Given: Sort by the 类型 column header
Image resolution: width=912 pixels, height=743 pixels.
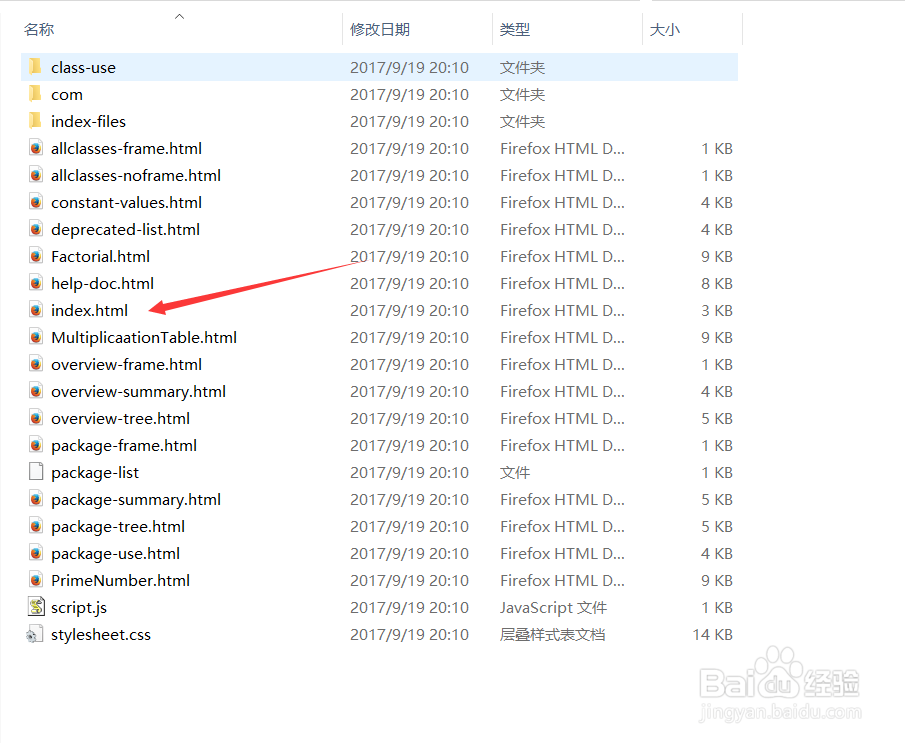Looking at the screenshot, I should point(515,29).
